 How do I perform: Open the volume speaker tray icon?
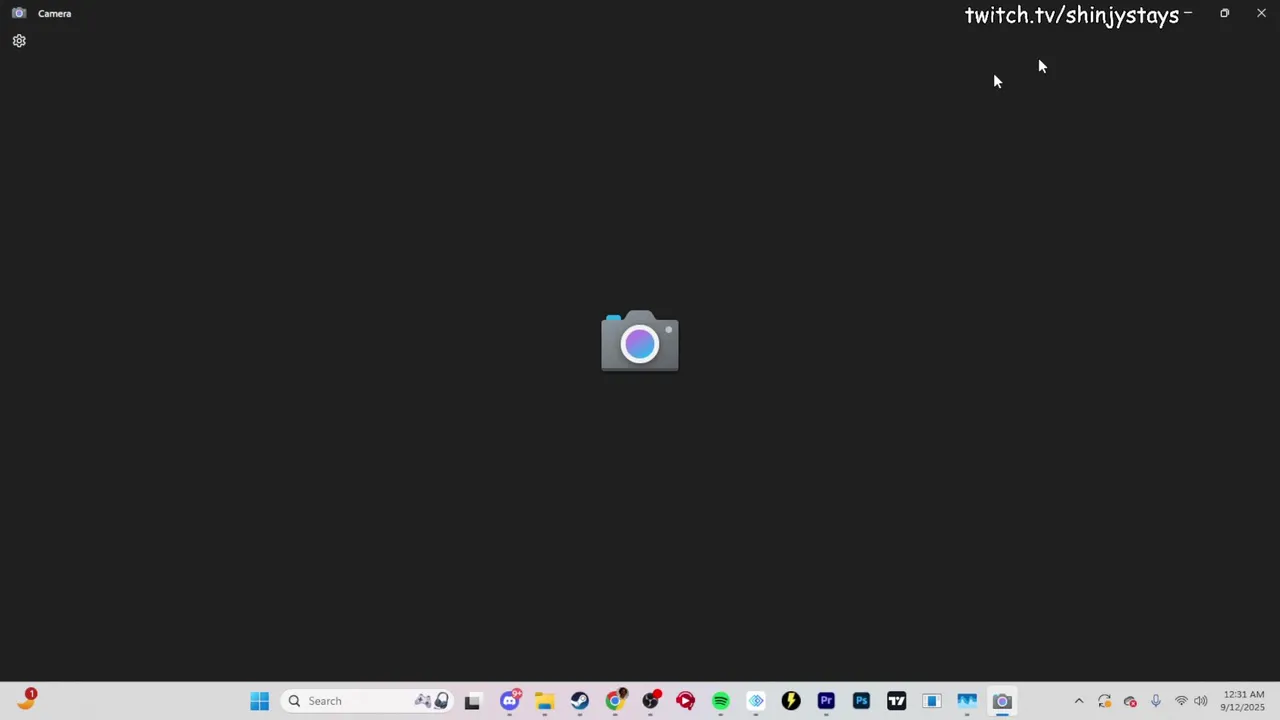(1201, 701)
